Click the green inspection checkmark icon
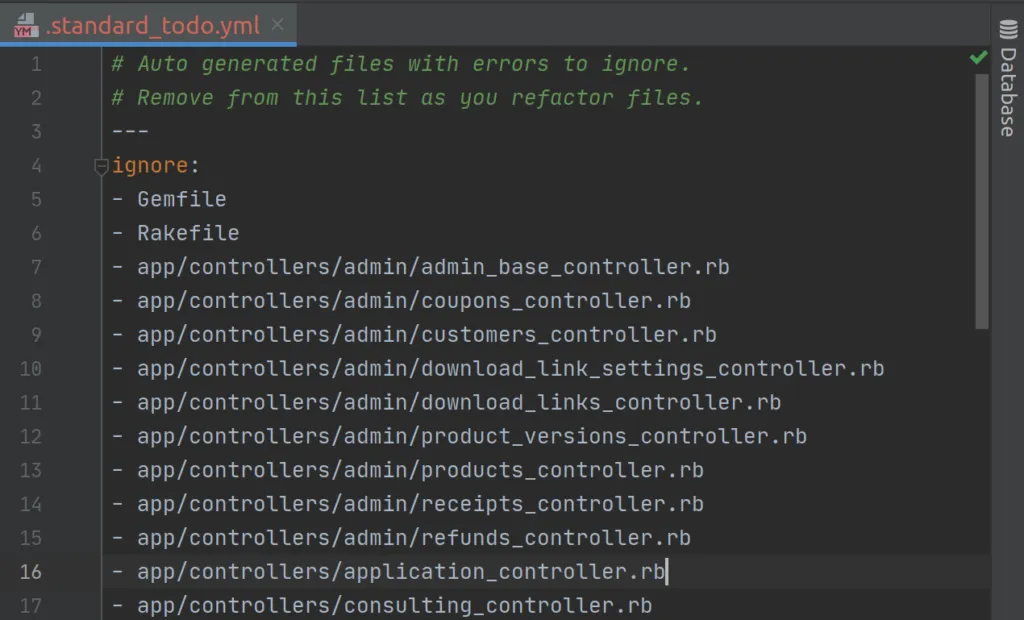 tap(978, 57)
